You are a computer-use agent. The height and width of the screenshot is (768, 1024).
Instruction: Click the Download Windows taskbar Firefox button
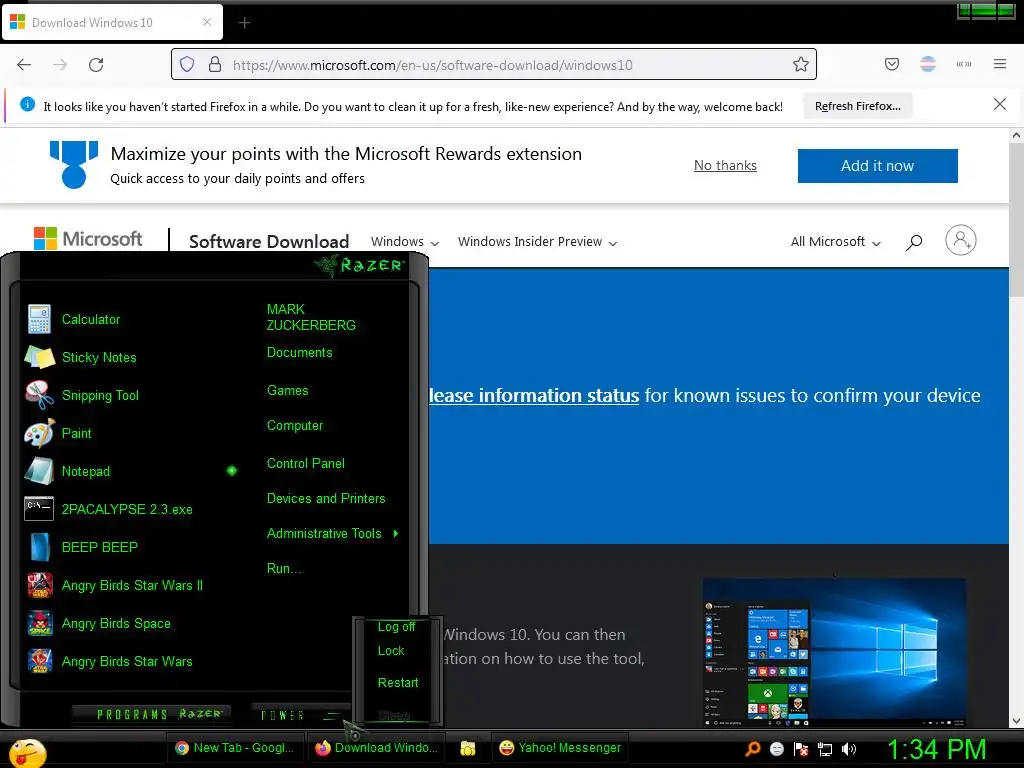pos(377,748)
